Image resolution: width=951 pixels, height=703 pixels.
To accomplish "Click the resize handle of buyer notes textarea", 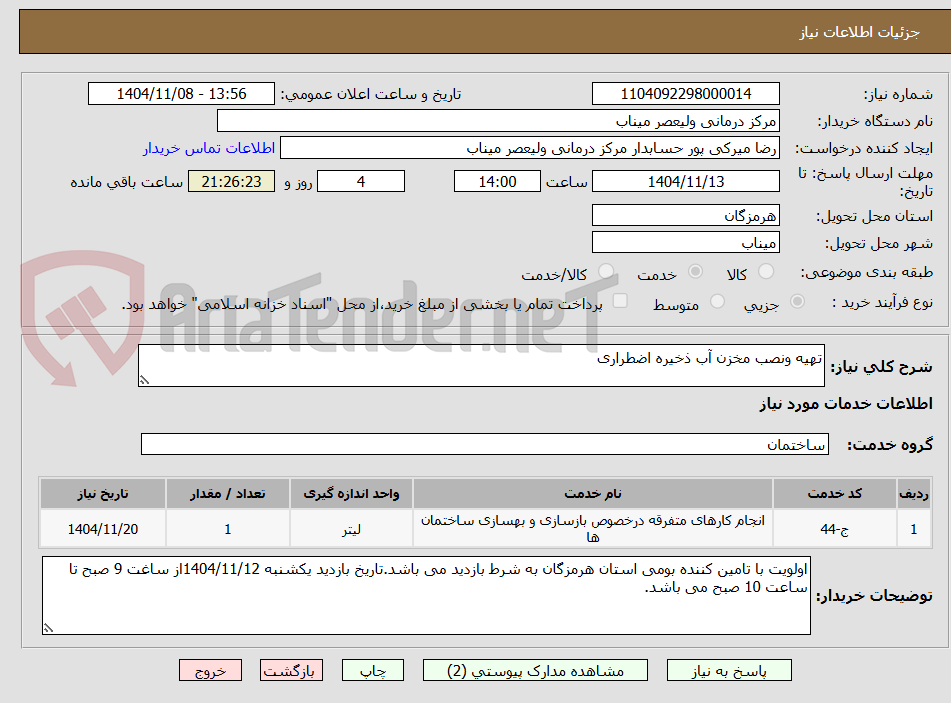I will 49,628.
